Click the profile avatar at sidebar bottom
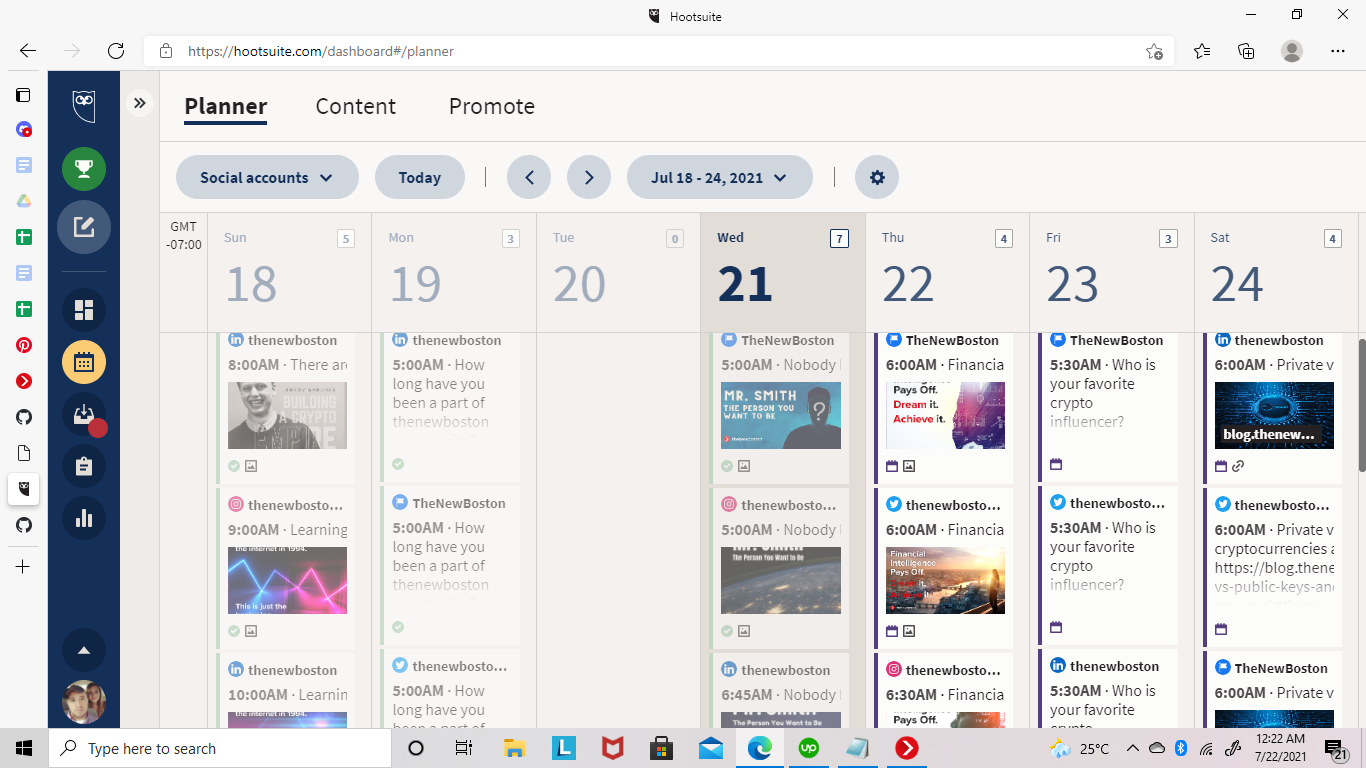 (84, 701)
